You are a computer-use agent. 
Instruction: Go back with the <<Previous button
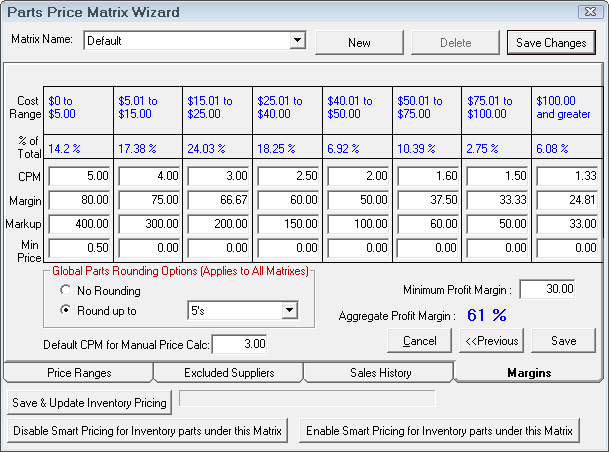(x=491, y=341)
